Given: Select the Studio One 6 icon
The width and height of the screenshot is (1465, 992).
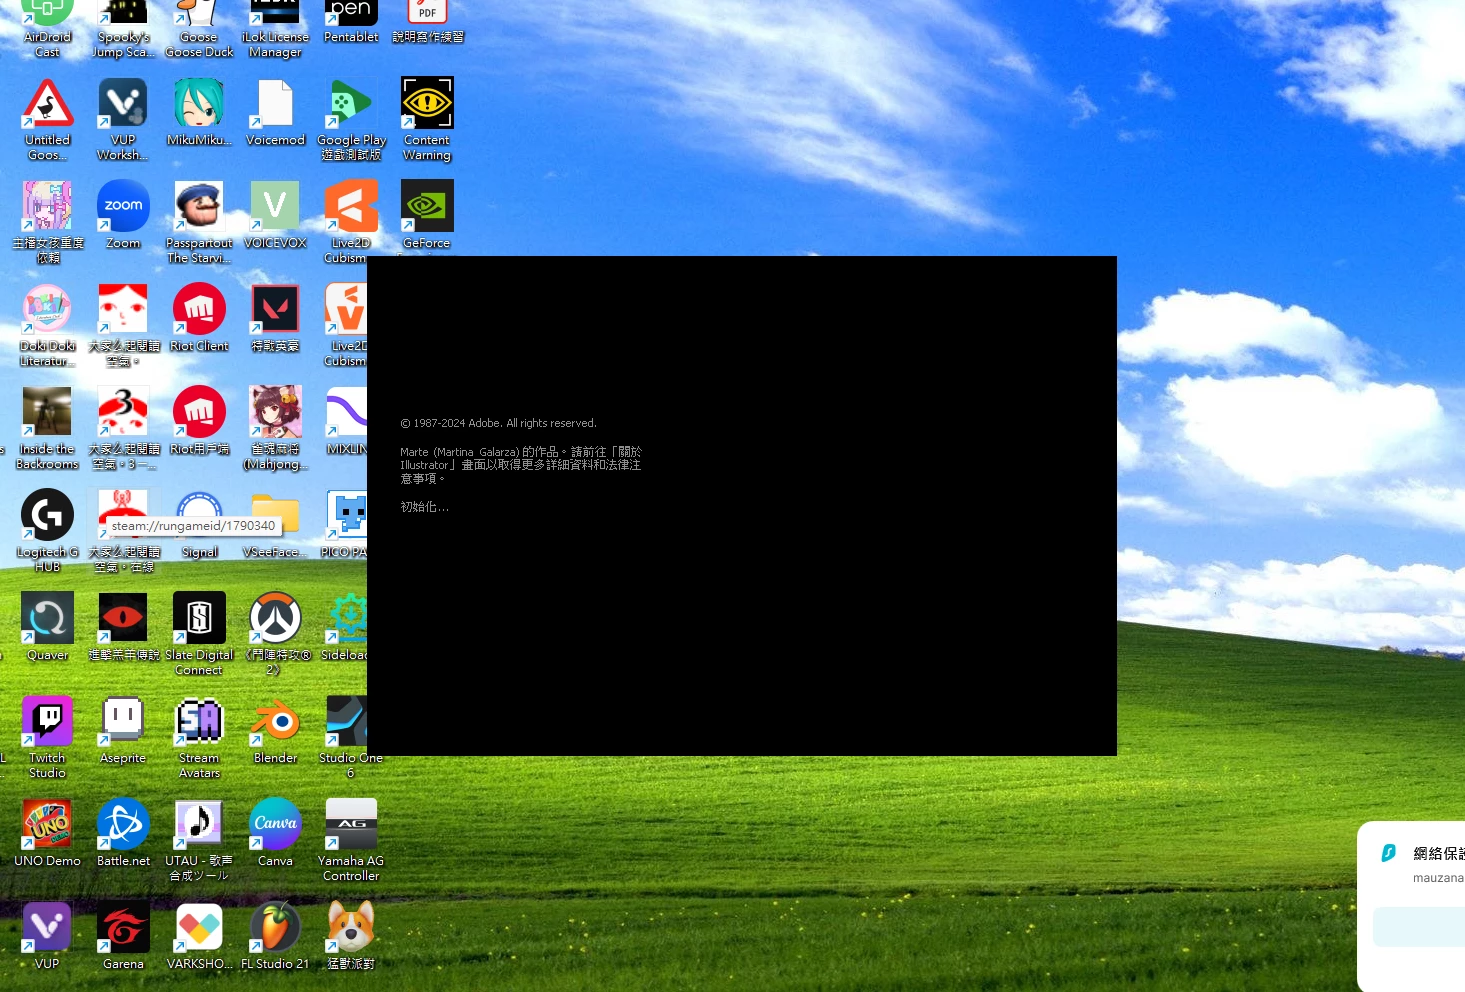Looking at the screenshot, I should coord(350,737).
